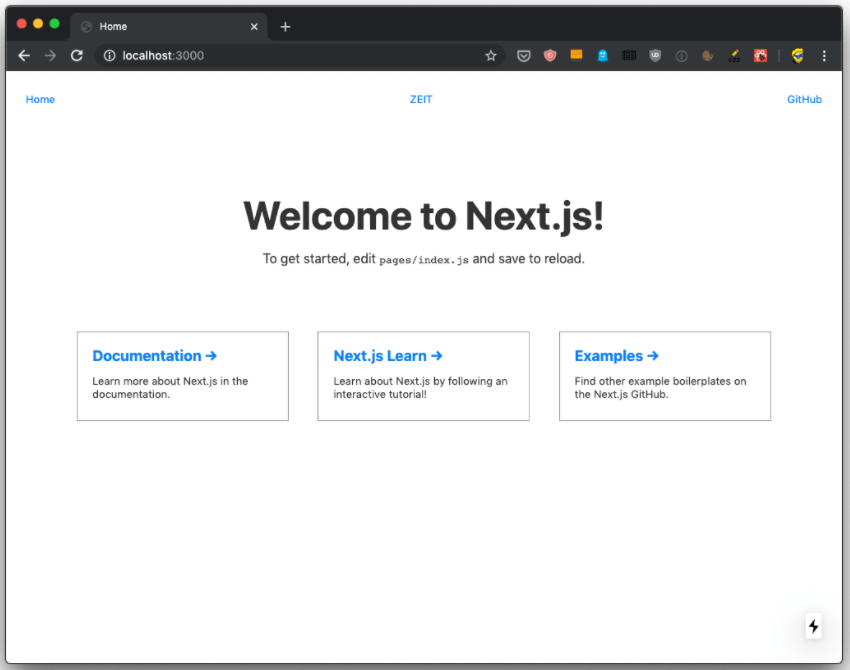
Task: Open the gray circle info extension icon
Action: coord(681,56)
